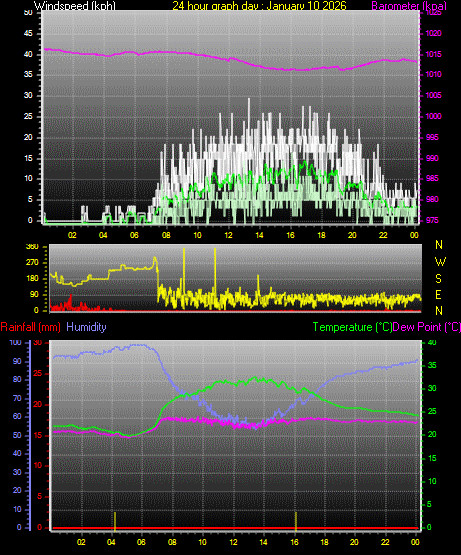Click compass letter 'E' beside wind direction graph
This screenshot has width=461, height=555.
tap(438, 294)
